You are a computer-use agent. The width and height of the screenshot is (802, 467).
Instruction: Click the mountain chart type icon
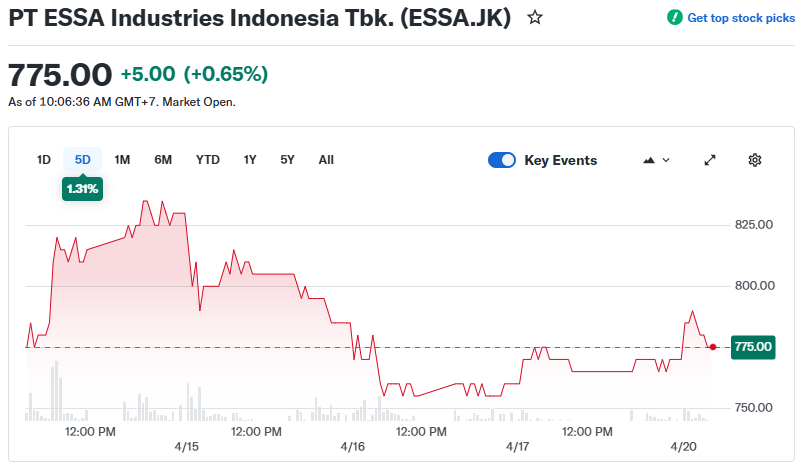pyautogui.click(x=649, y=160)
